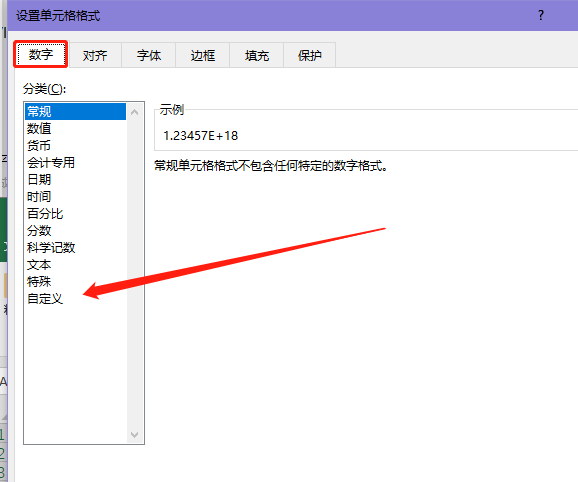Open the 对齐 tab
The height and width of the screenshot is (482, 578).
click(x=95, y=55)
